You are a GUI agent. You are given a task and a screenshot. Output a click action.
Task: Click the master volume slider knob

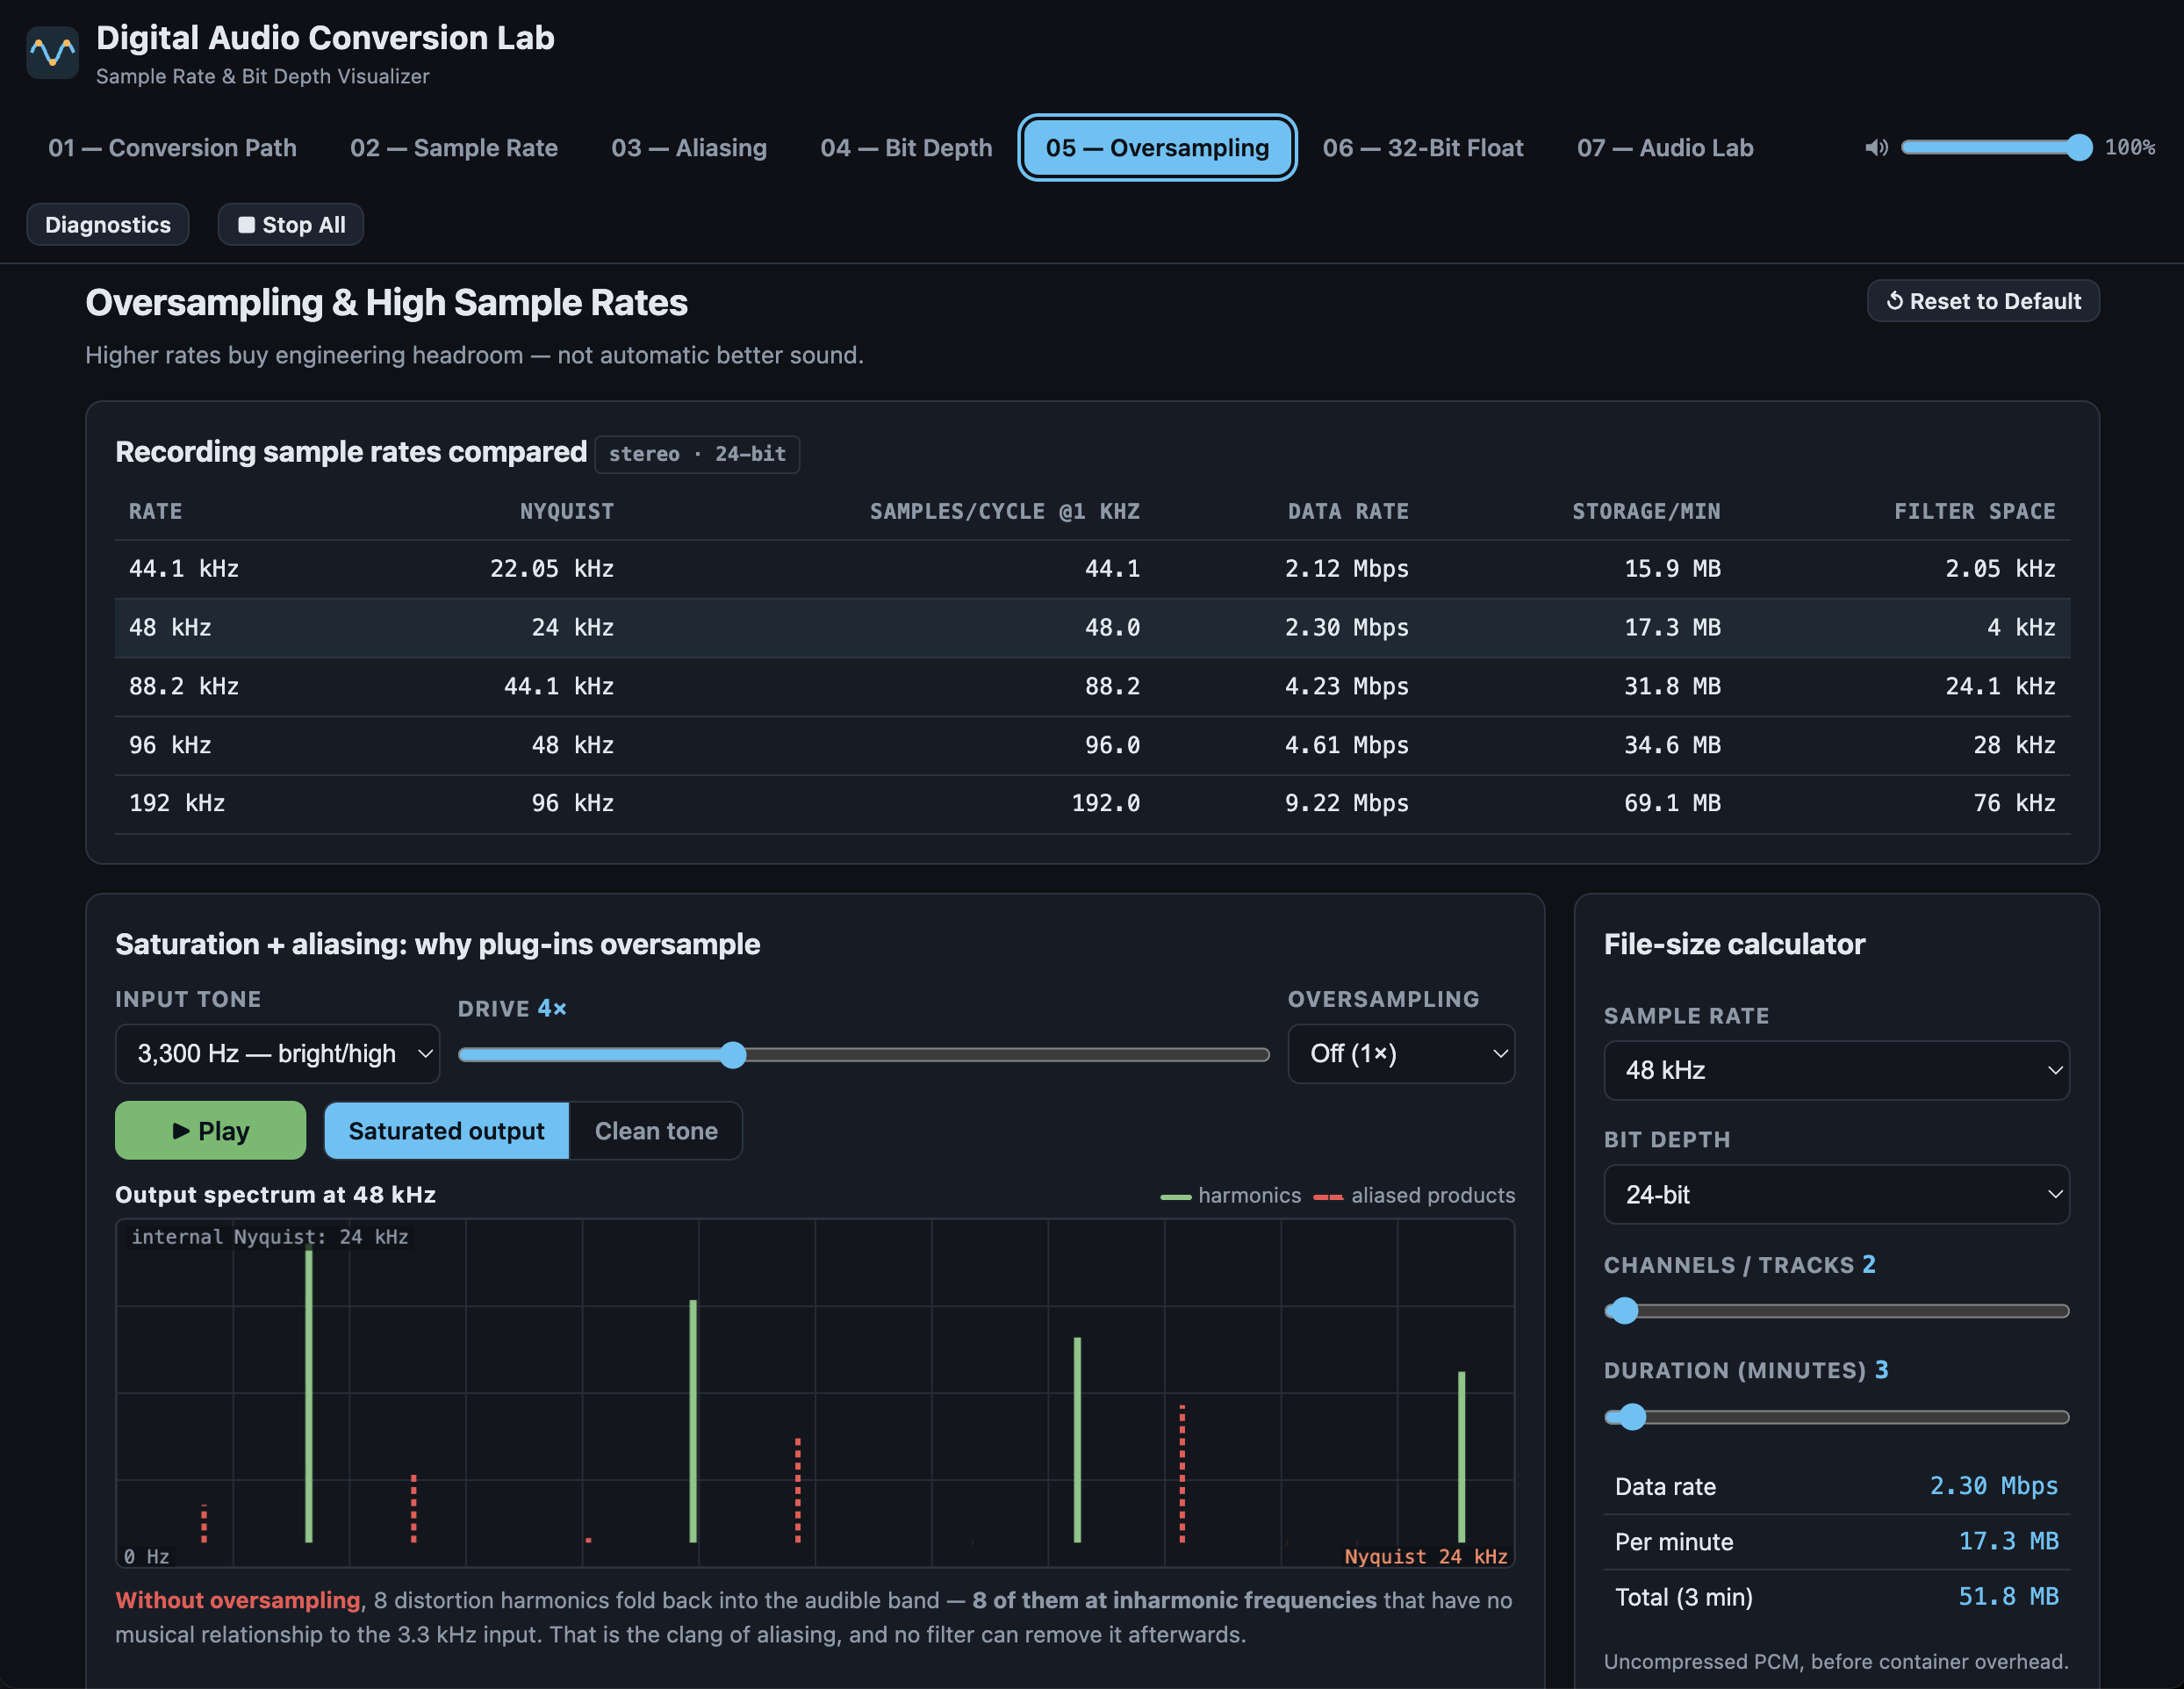coord(2078,148)
